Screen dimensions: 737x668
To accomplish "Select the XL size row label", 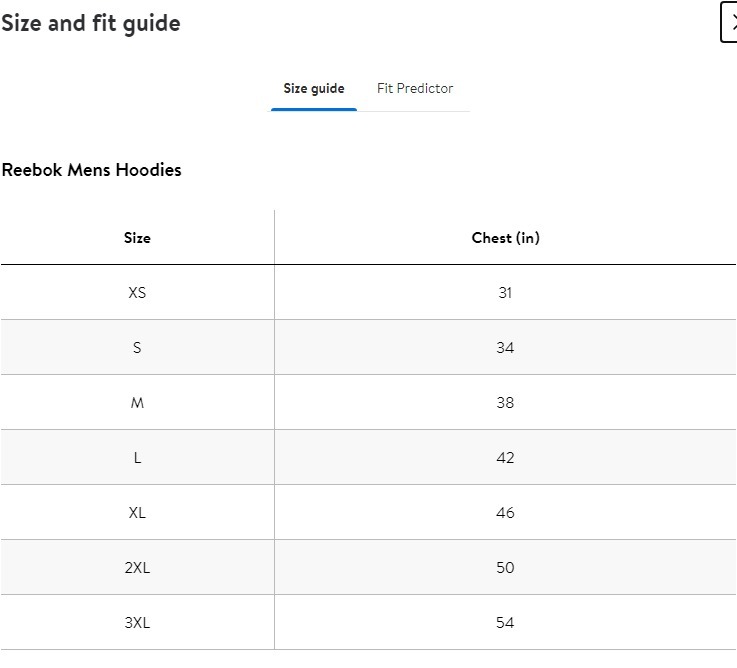I will (137, 513).
